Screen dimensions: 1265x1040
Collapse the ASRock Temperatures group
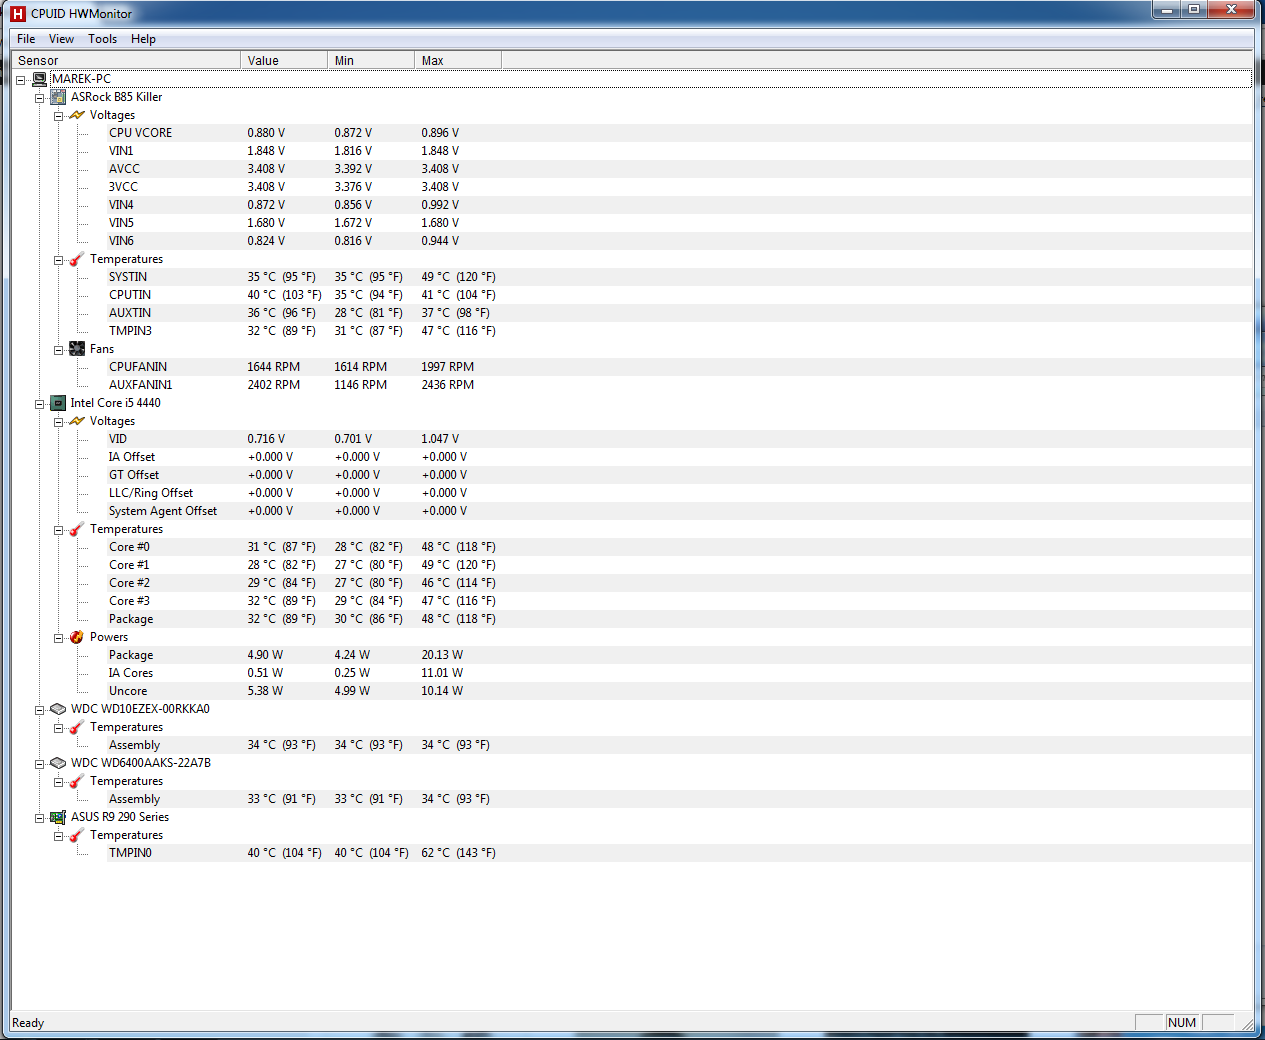(x=58, y=260)
